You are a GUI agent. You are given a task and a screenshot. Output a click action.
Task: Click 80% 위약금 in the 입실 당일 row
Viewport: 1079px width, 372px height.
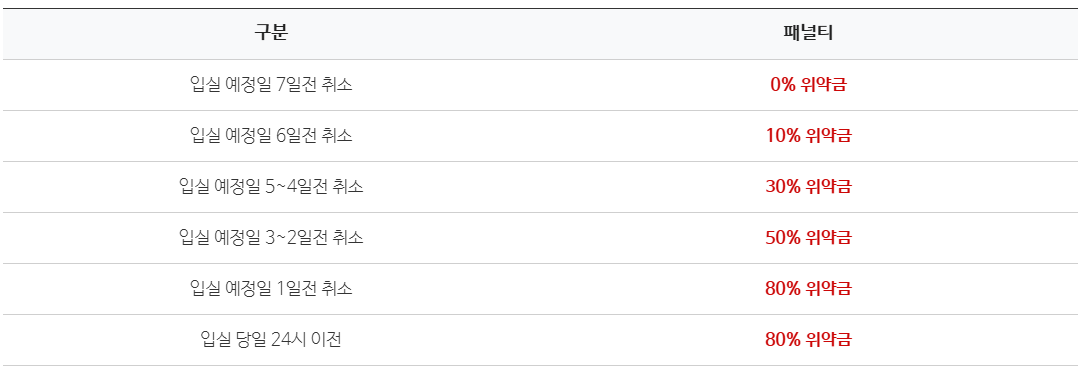808,340
